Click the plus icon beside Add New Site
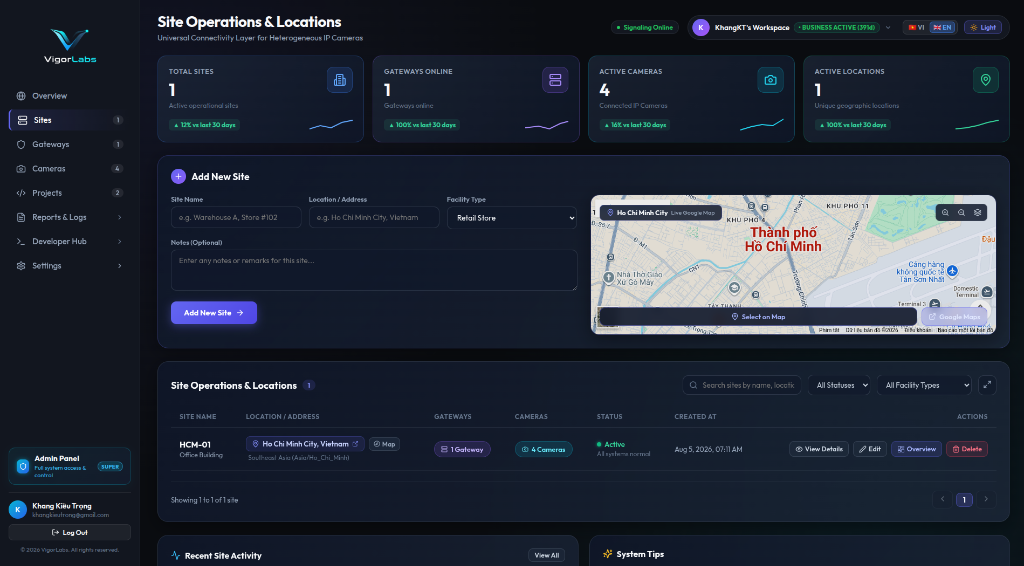 [178, 176]
